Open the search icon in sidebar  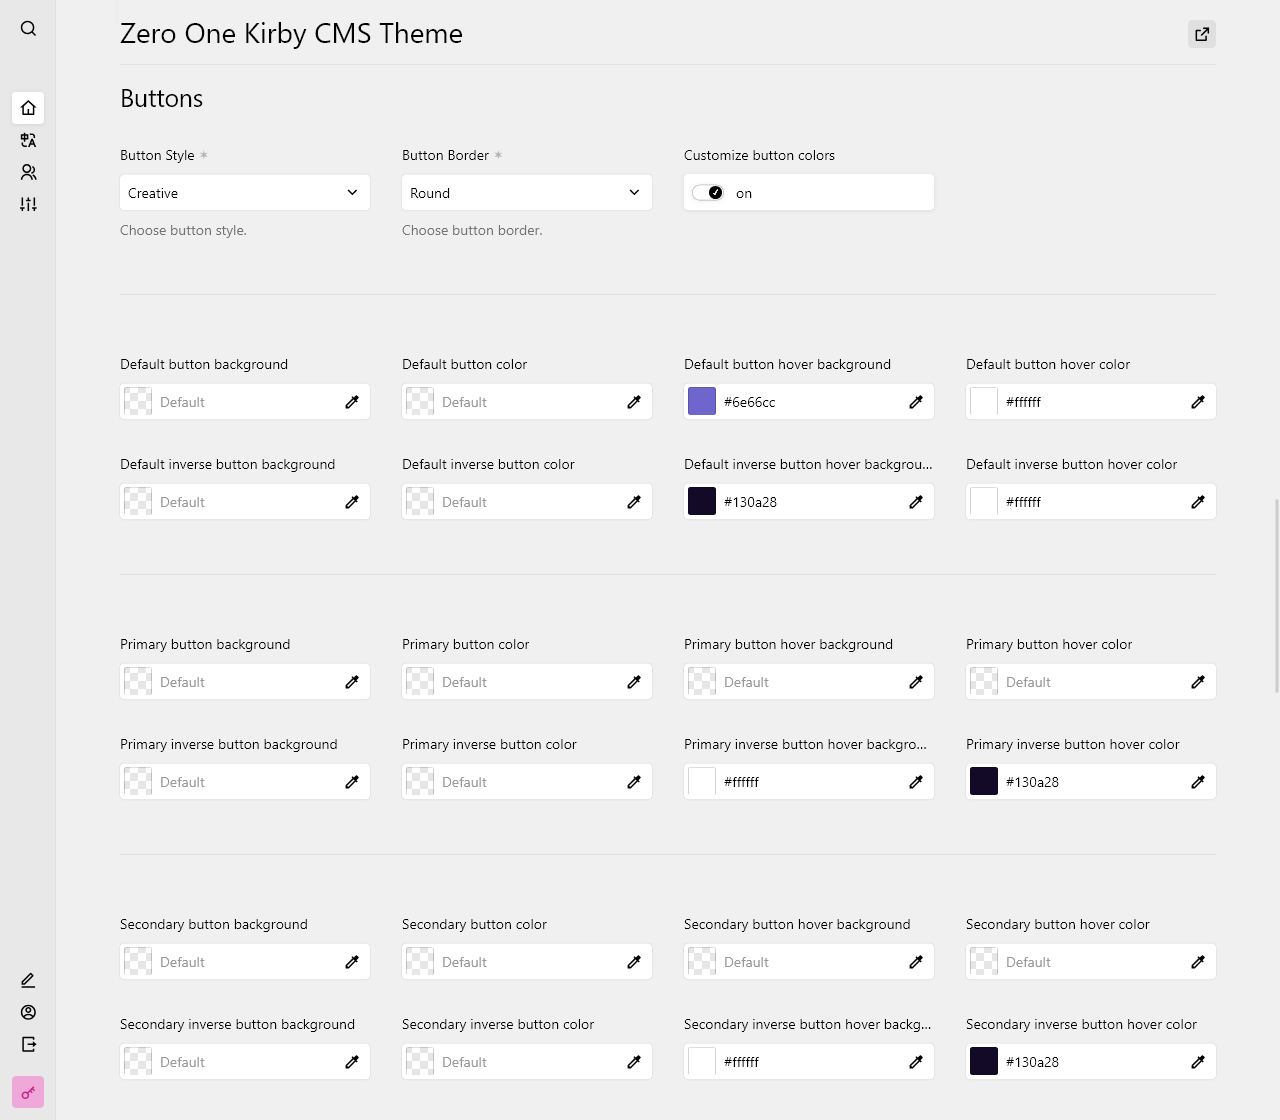pyautogui.click(x=28, y=29)
